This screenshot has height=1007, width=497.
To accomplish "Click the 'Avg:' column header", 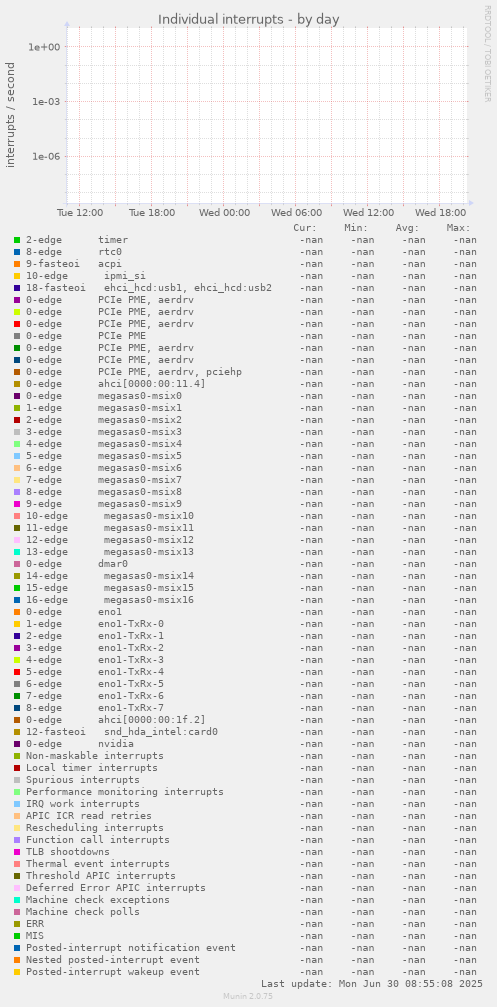I will tap(408, 227).
